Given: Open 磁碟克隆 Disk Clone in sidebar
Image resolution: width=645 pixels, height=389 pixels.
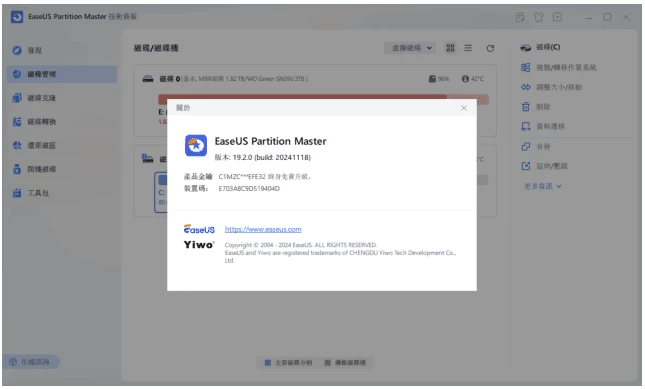Looking at the screenshot, I should point(62,98).
